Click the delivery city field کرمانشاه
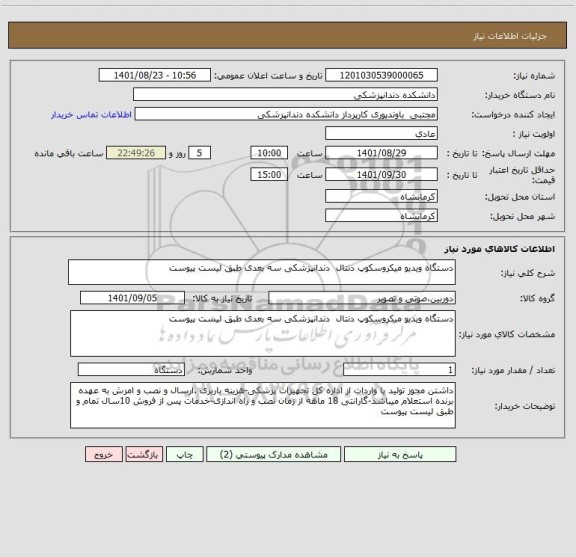Screen dimensions: 576x557 coord(381,215)
